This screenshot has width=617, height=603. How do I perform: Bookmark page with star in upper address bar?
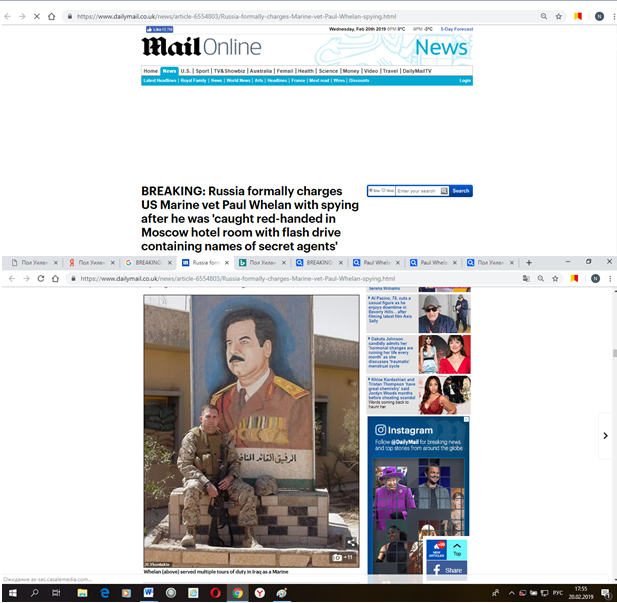pyautogui.click(x=558, y=17)
